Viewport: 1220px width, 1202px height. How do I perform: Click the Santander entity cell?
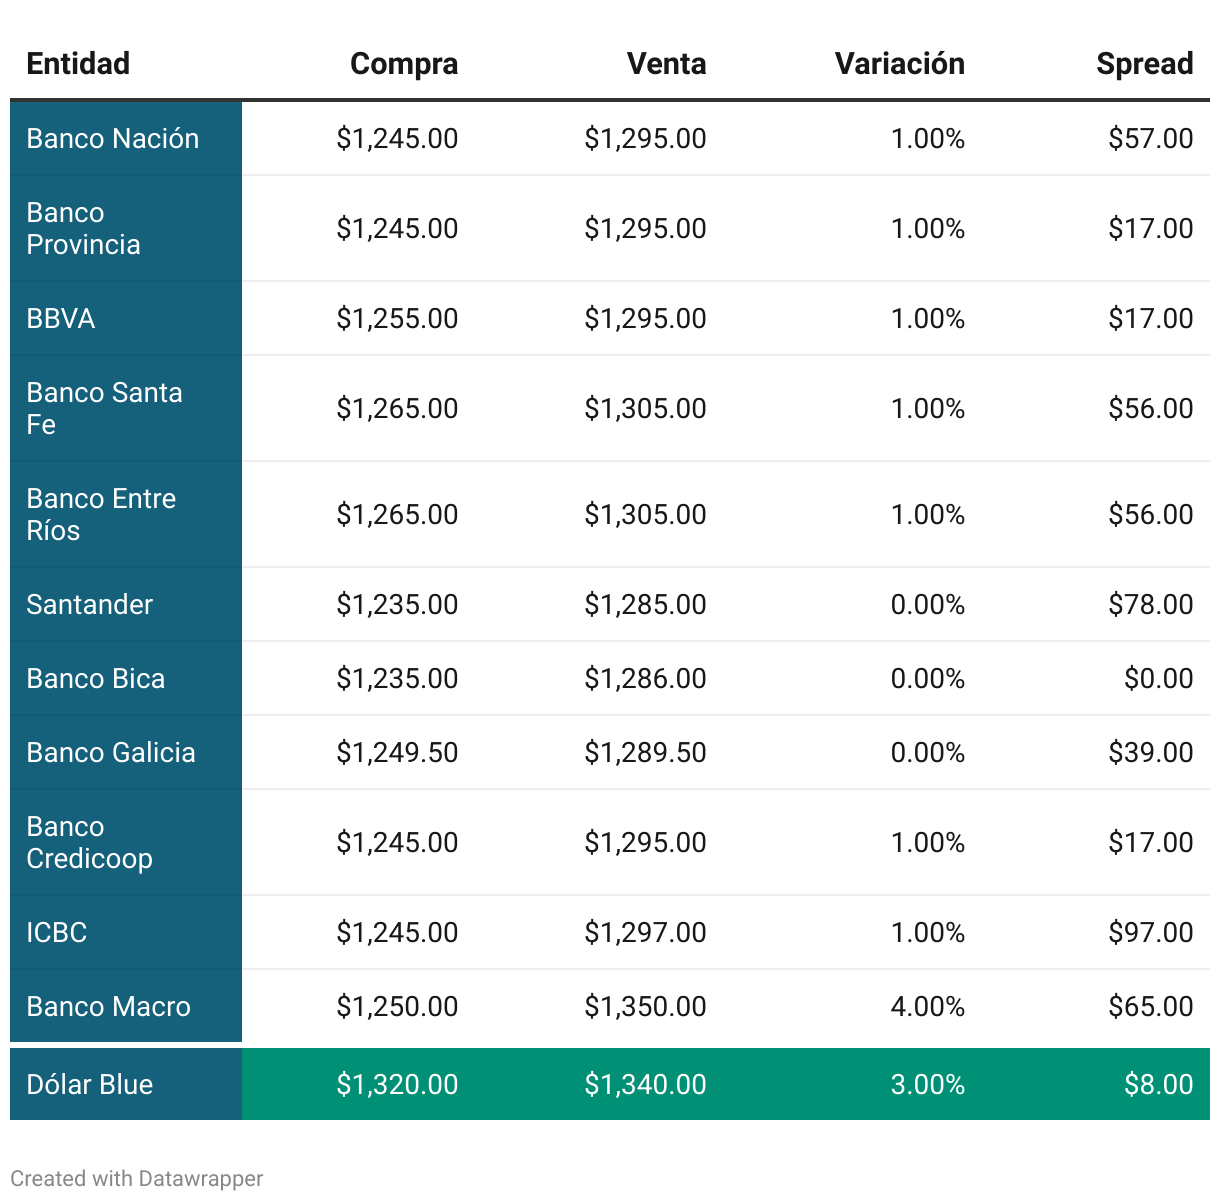point(90,605)
